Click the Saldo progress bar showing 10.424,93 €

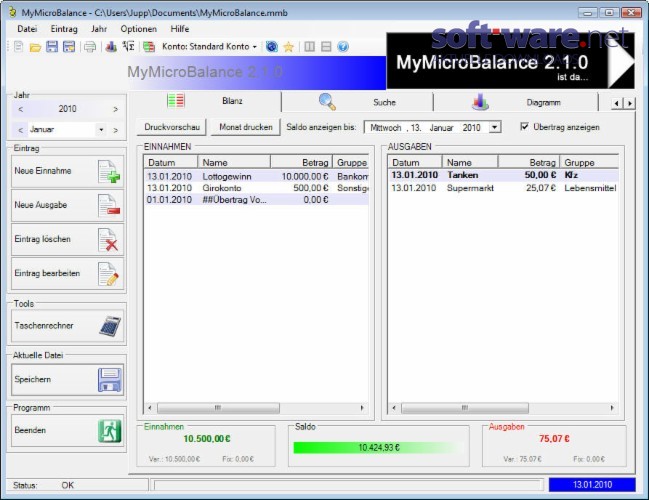[379, 447]
